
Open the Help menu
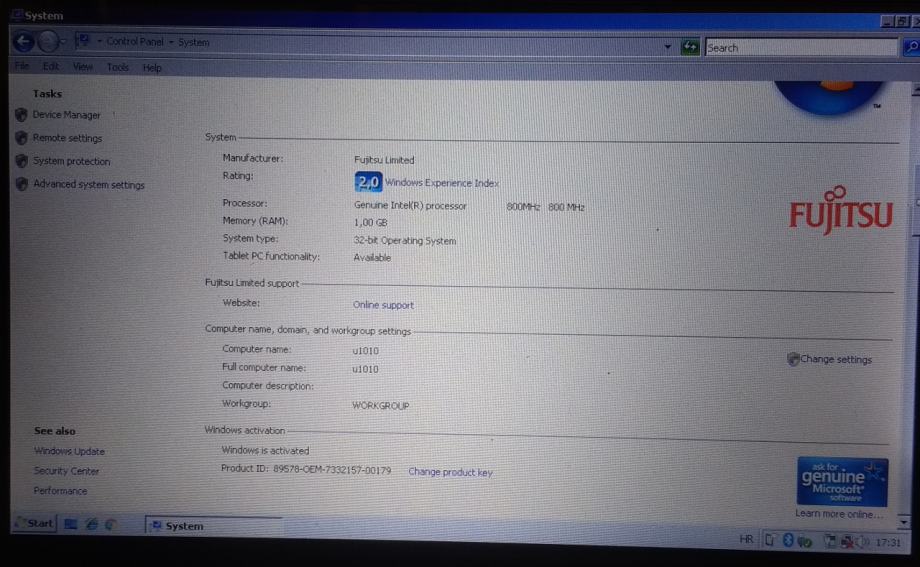152,68
